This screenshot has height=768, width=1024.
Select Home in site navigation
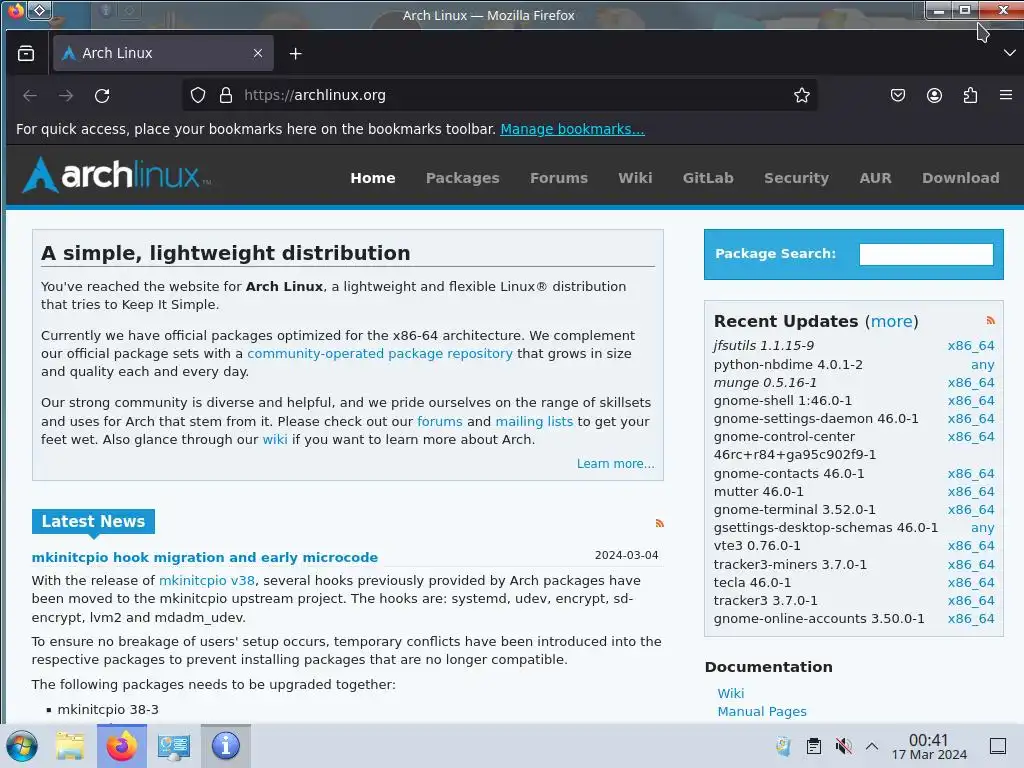coord(373,178)
